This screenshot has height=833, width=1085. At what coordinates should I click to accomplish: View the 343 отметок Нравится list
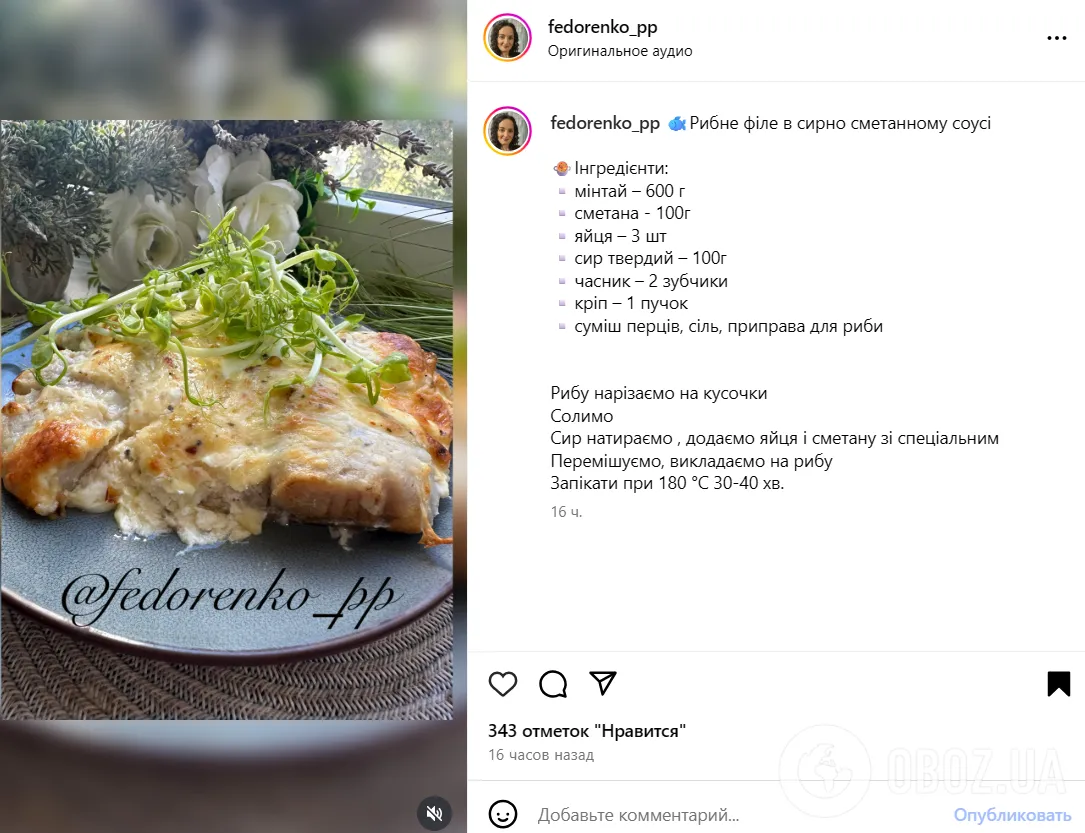(587, 731)
